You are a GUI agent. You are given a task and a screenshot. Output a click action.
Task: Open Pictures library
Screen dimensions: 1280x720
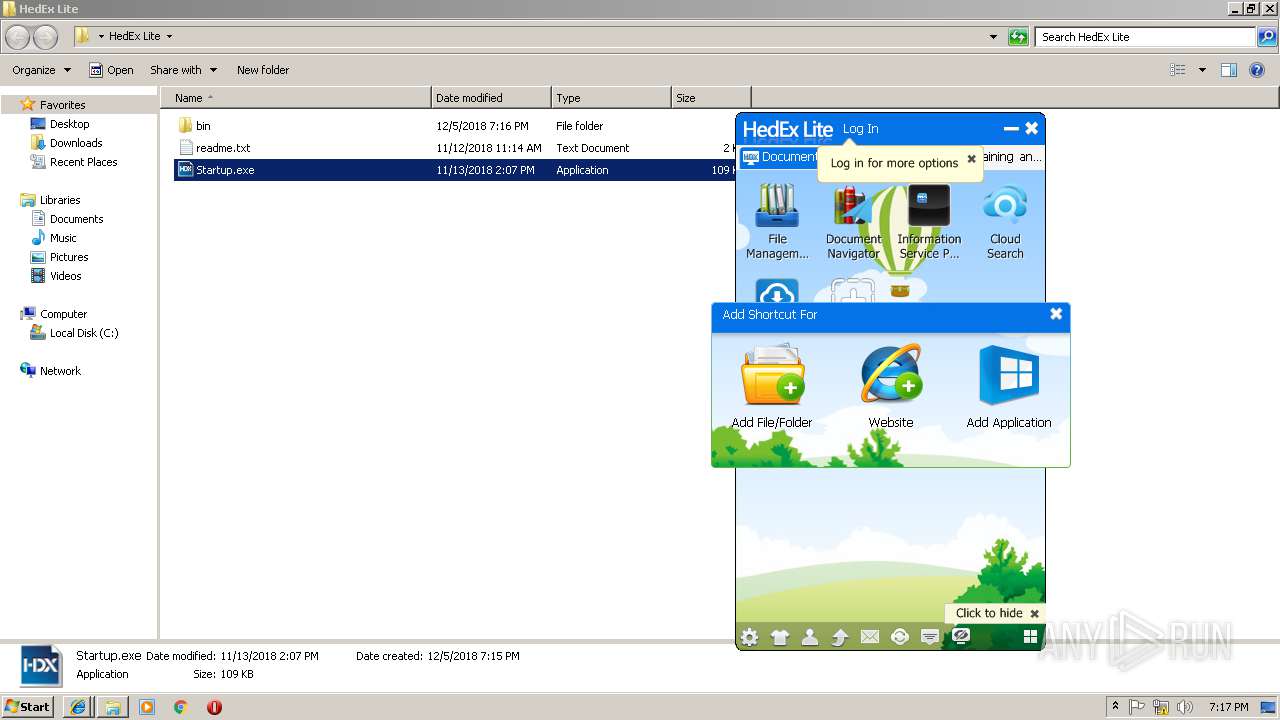[69, 257]
